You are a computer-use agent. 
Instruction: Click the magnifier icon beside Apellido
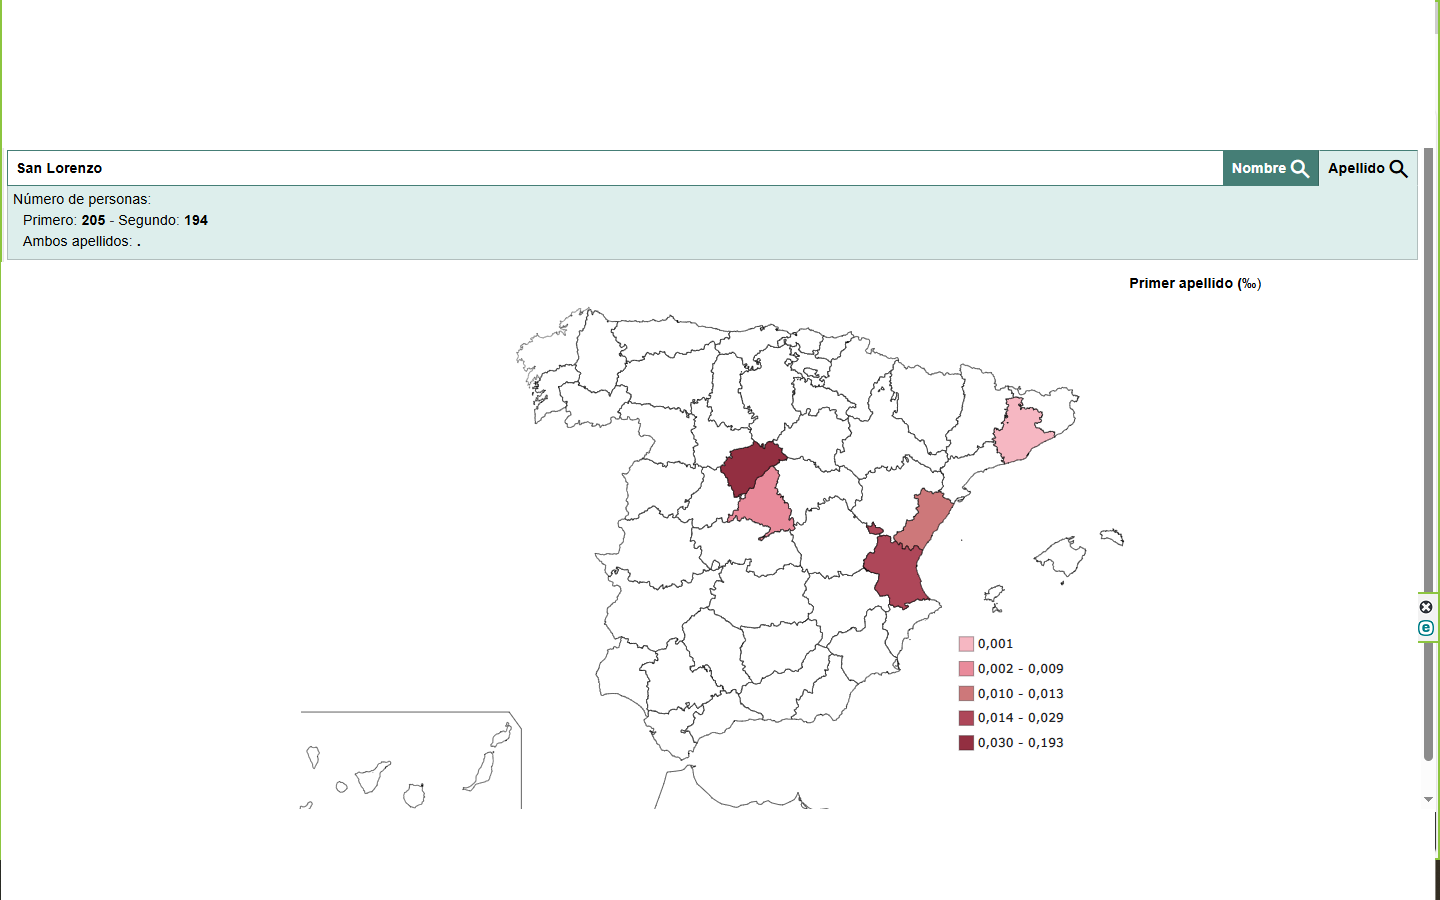point(1399,169)
